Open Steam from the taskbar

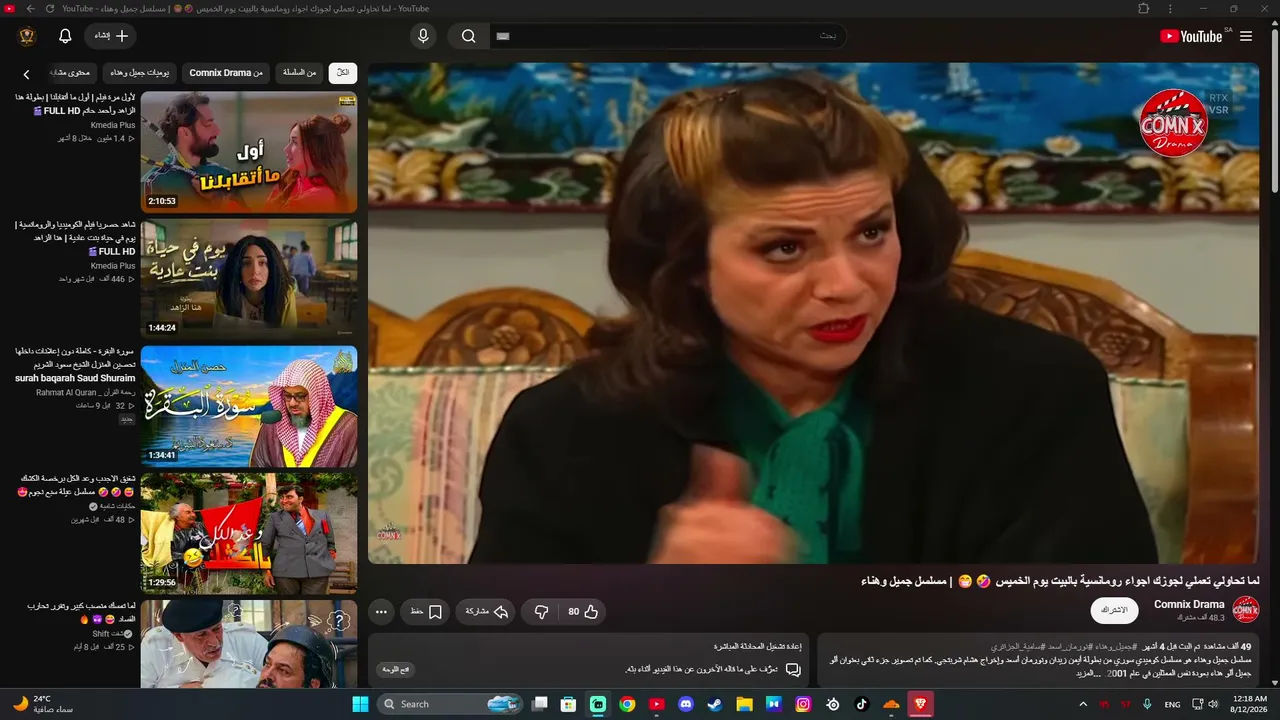tap(714, 704)
